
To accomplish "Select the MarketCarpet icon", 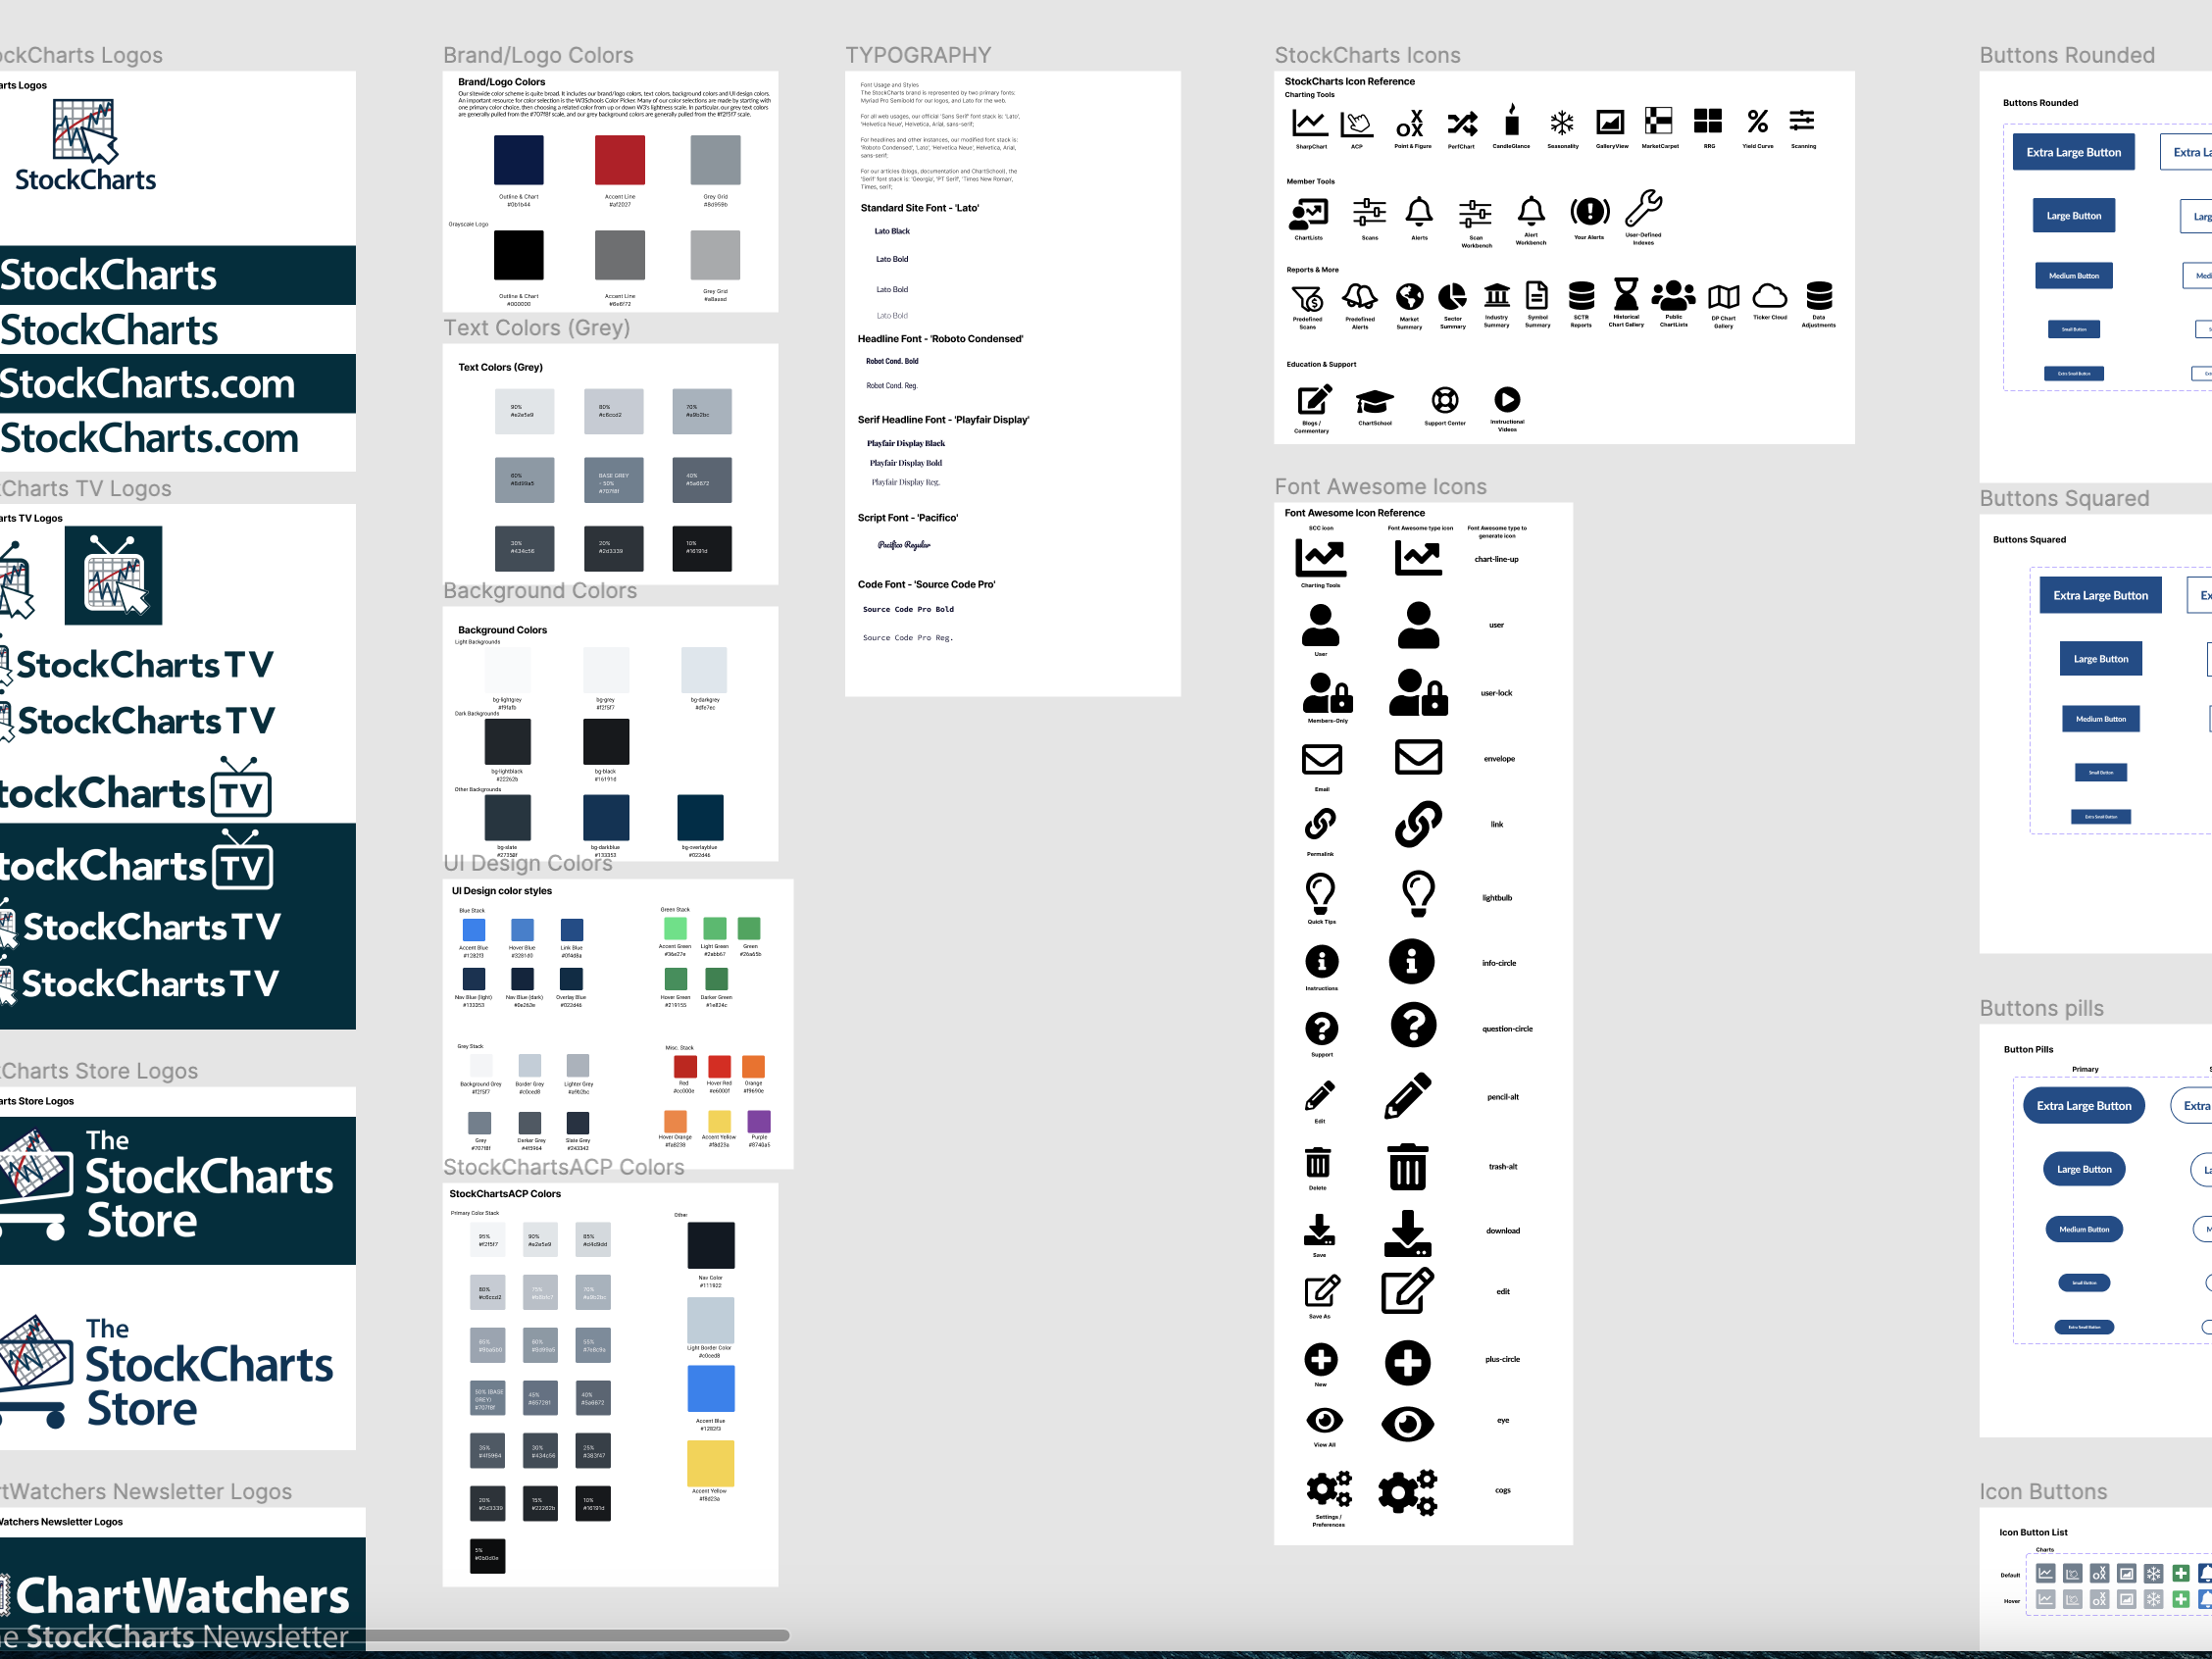I will [x=1659, y=121].
